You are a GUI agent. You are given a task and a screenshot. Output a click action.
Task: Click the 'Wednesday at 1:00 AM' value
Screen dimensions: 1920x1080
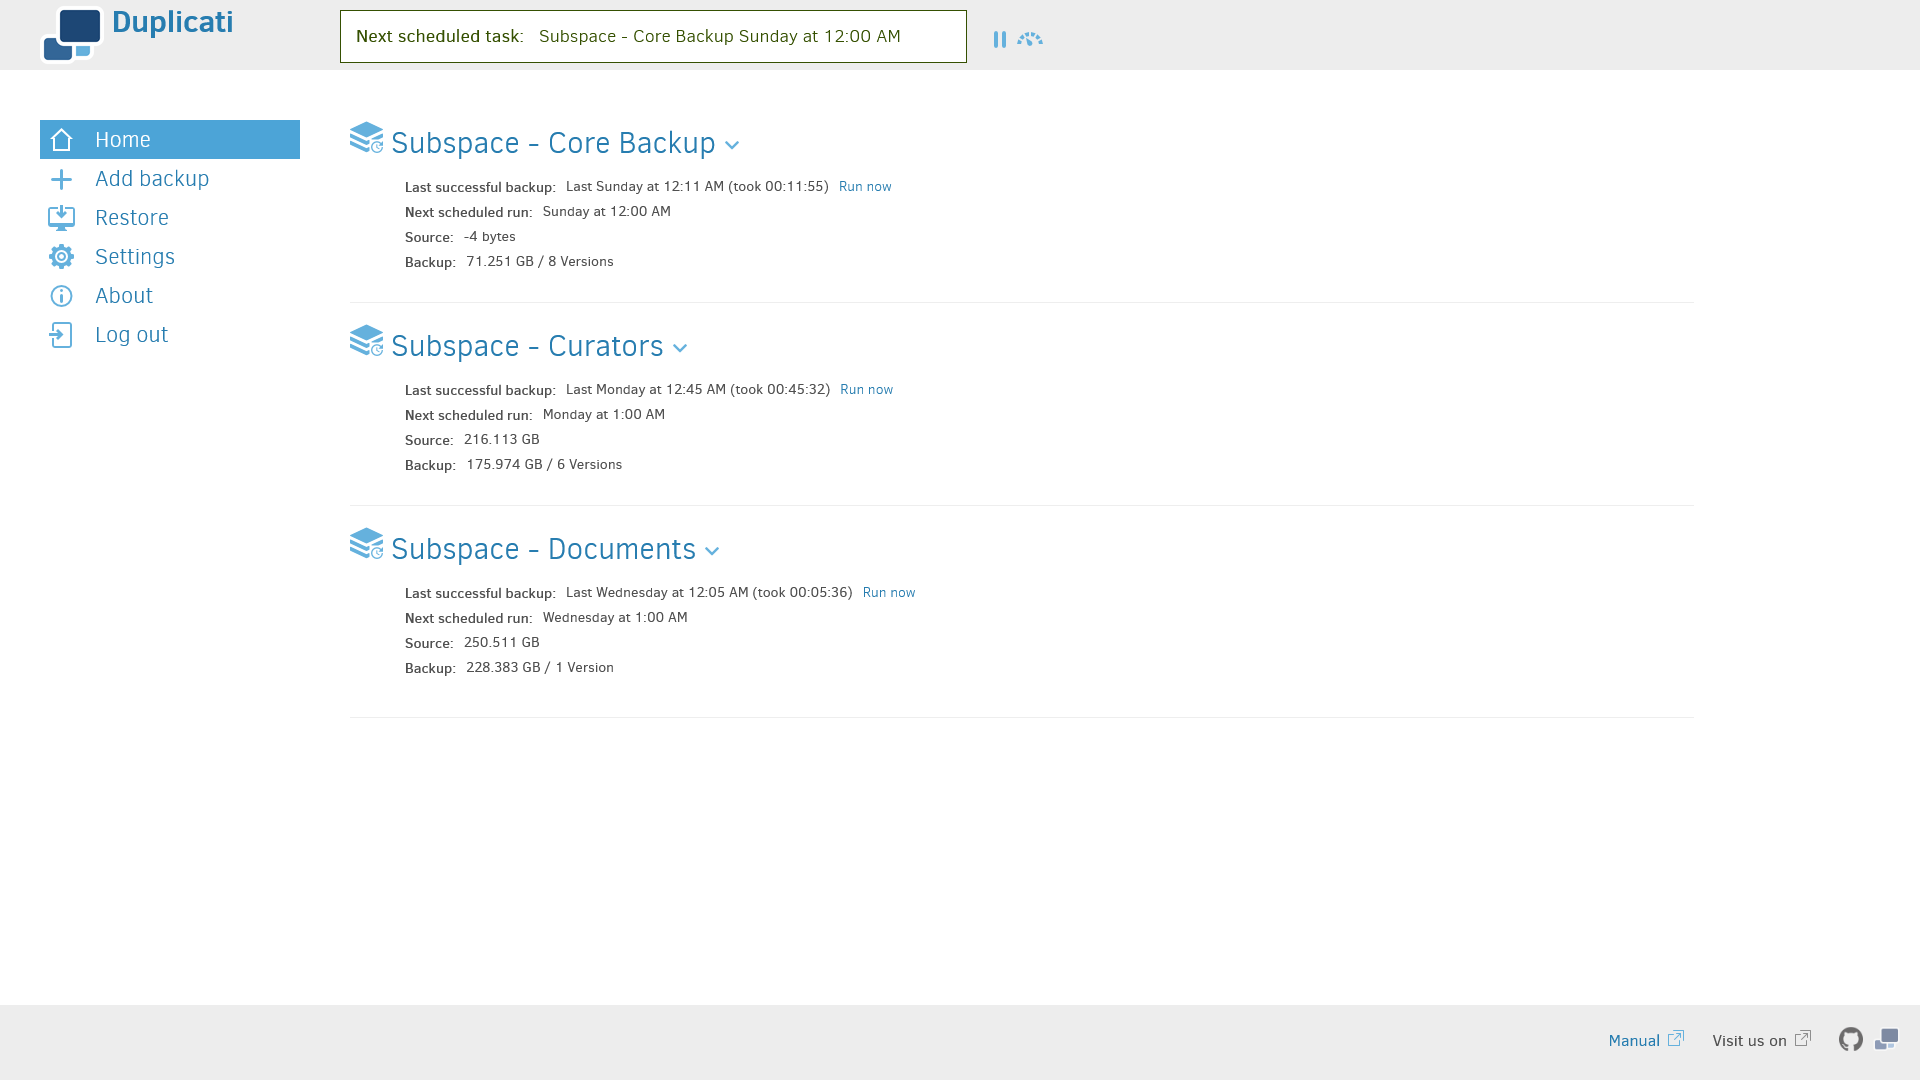tap(615, 618)
